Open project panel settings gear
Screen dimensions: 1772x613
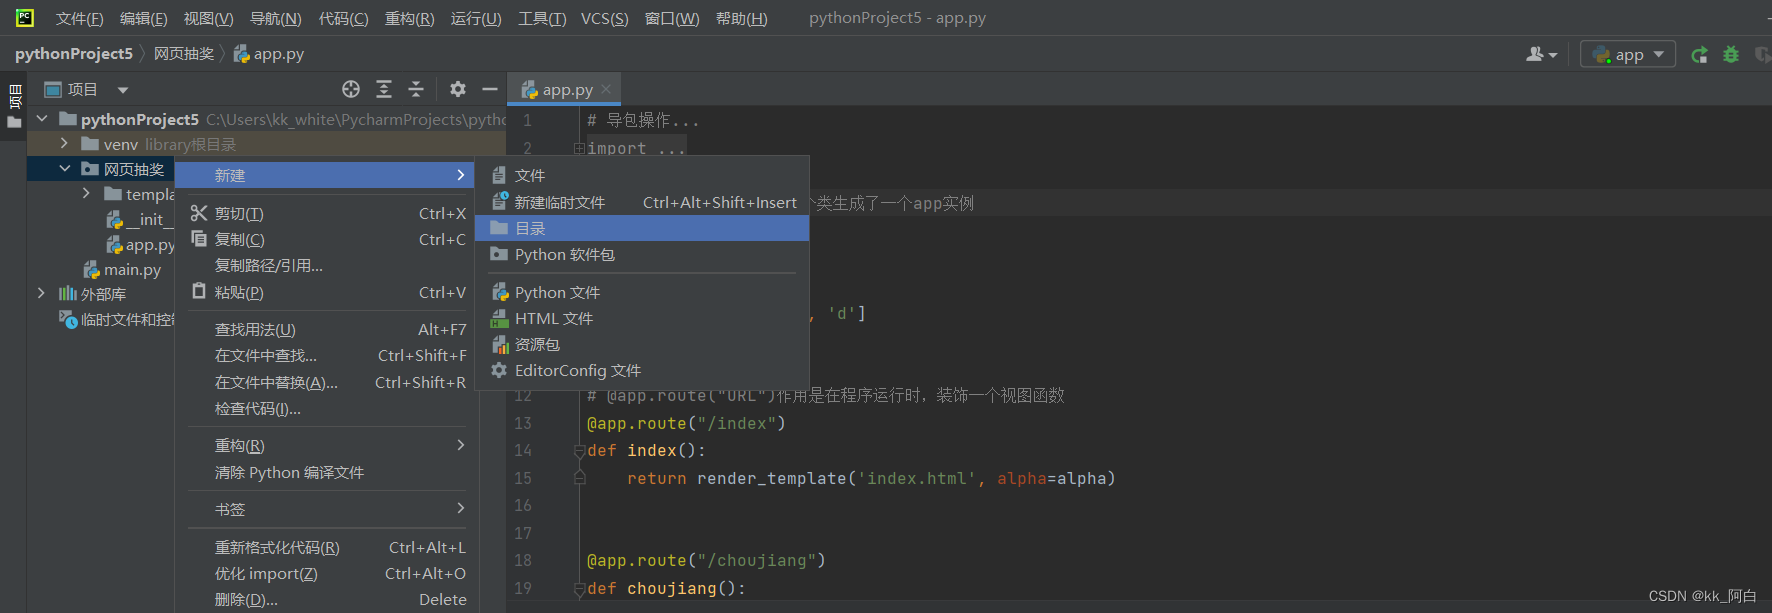click(458, 89)
